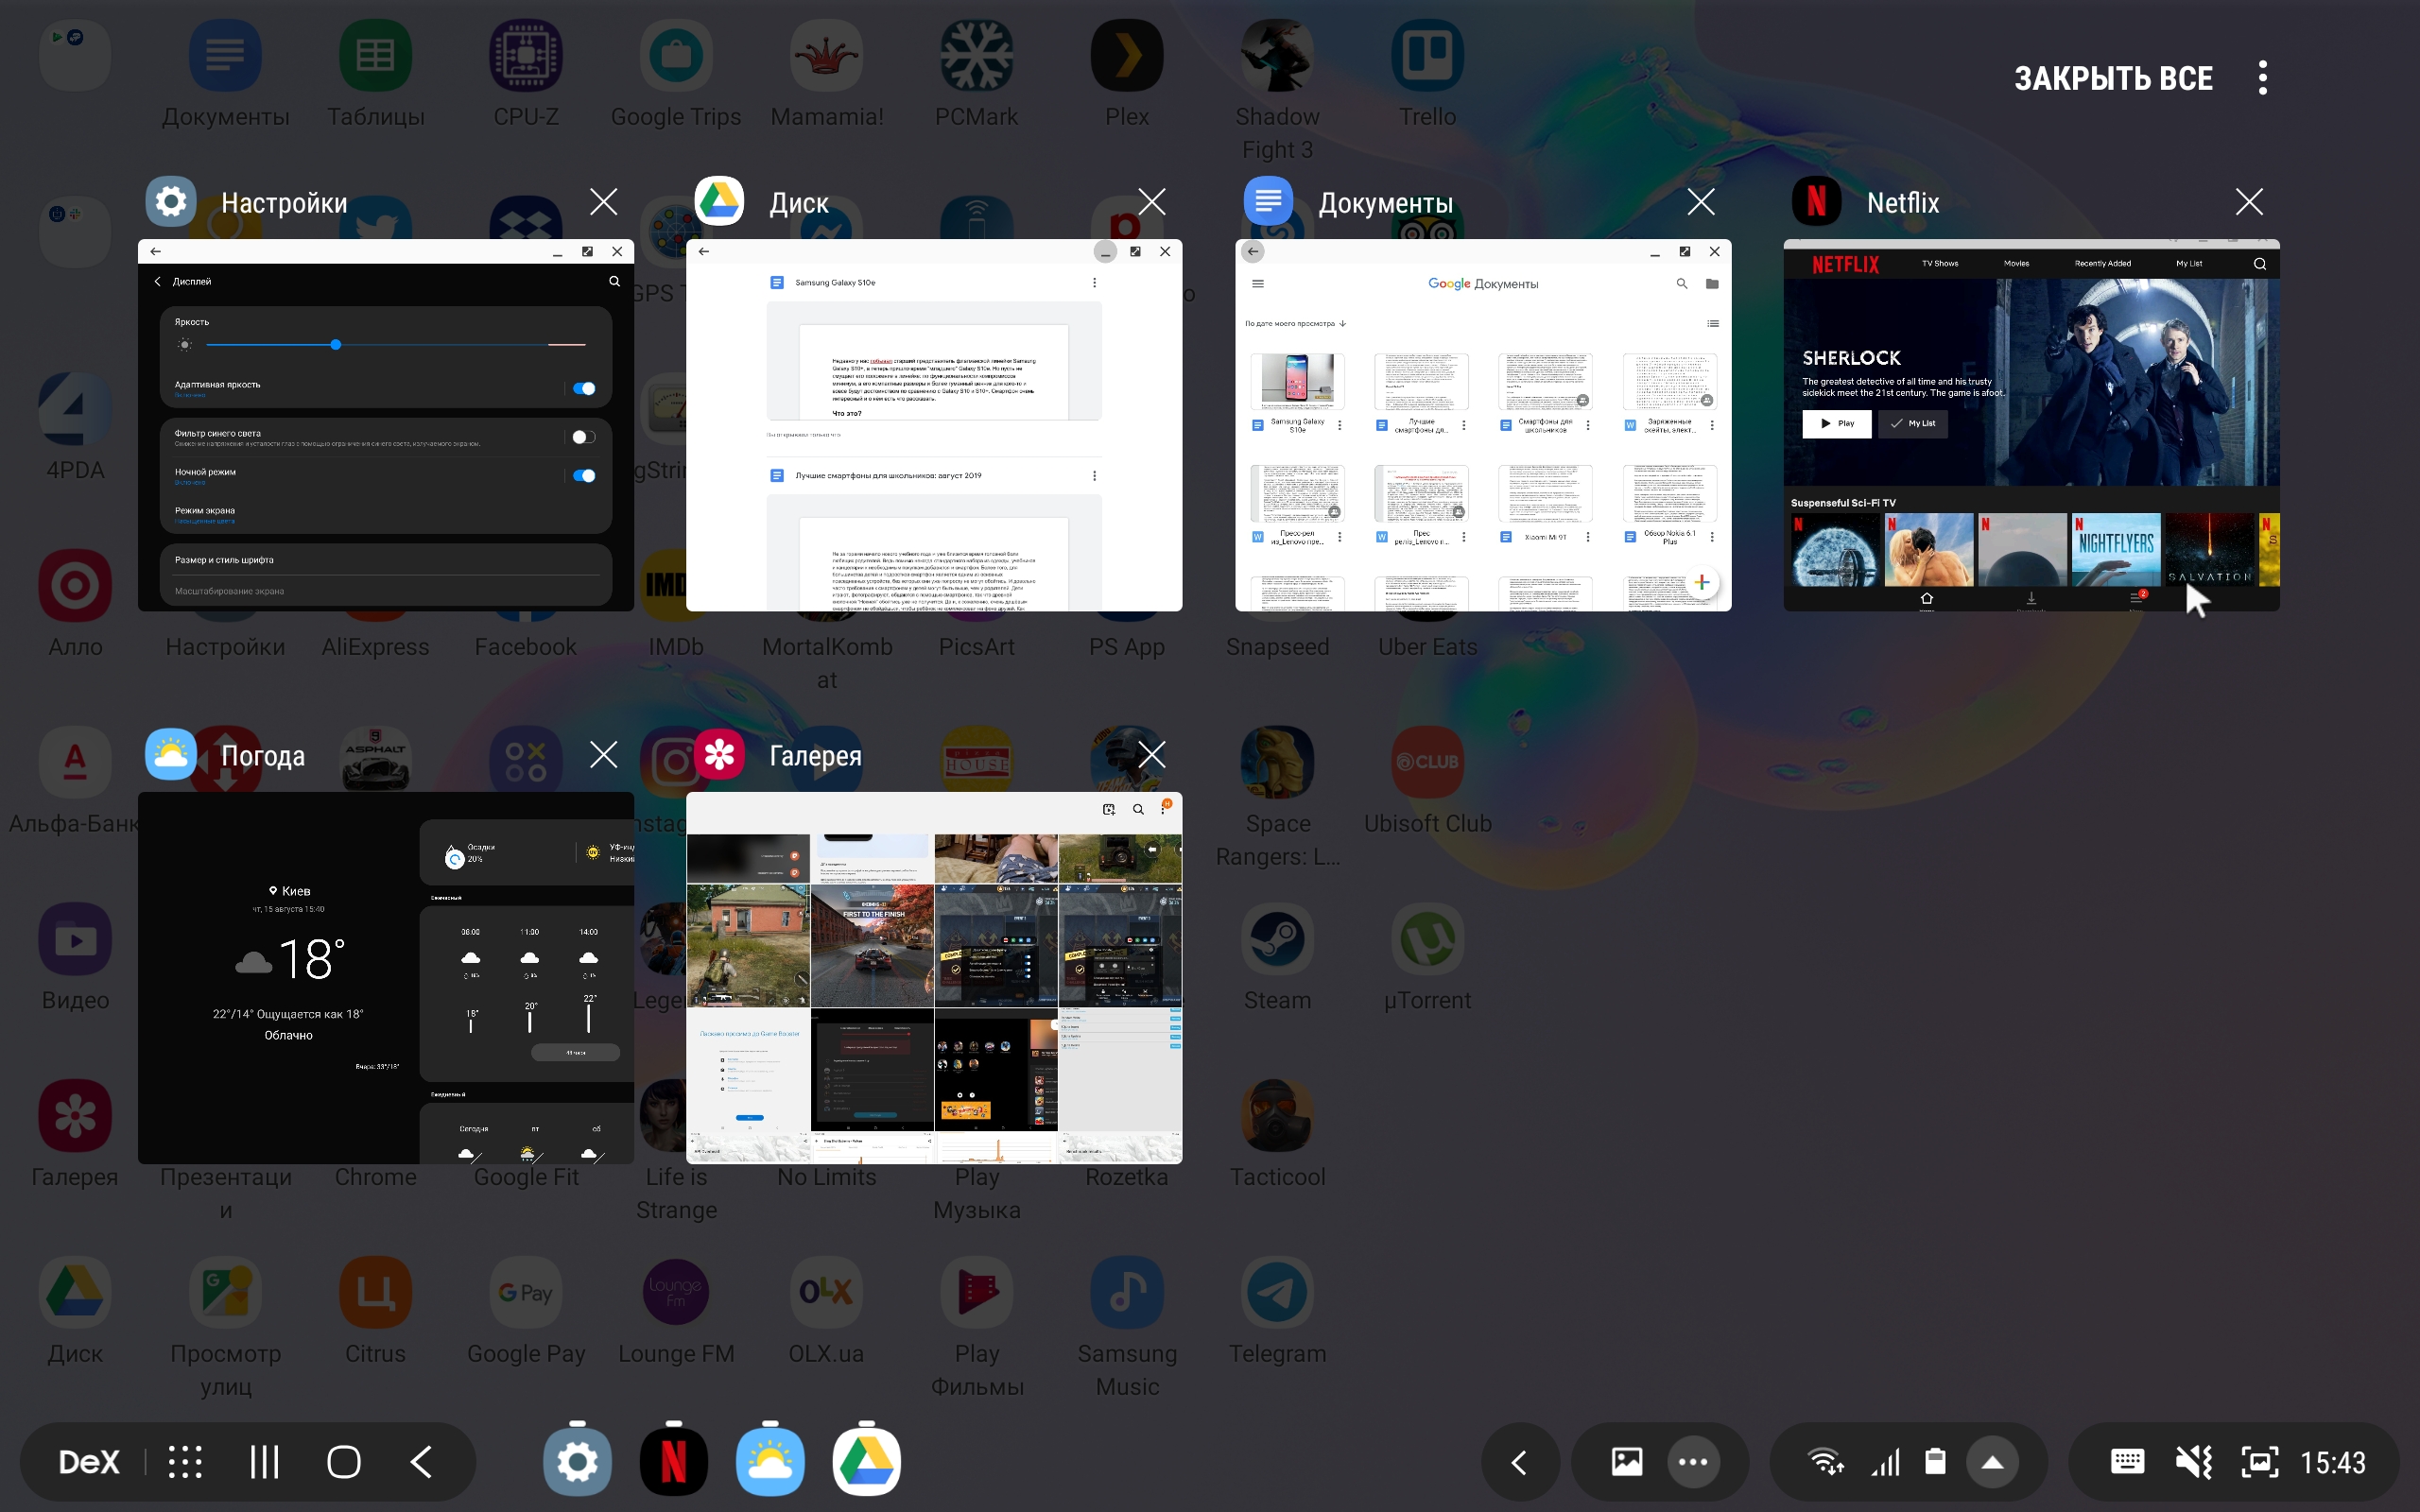Screen dimensions: 2420x1512
Task: Open the apps grid in taskbar
Action: click(185, 1462)
